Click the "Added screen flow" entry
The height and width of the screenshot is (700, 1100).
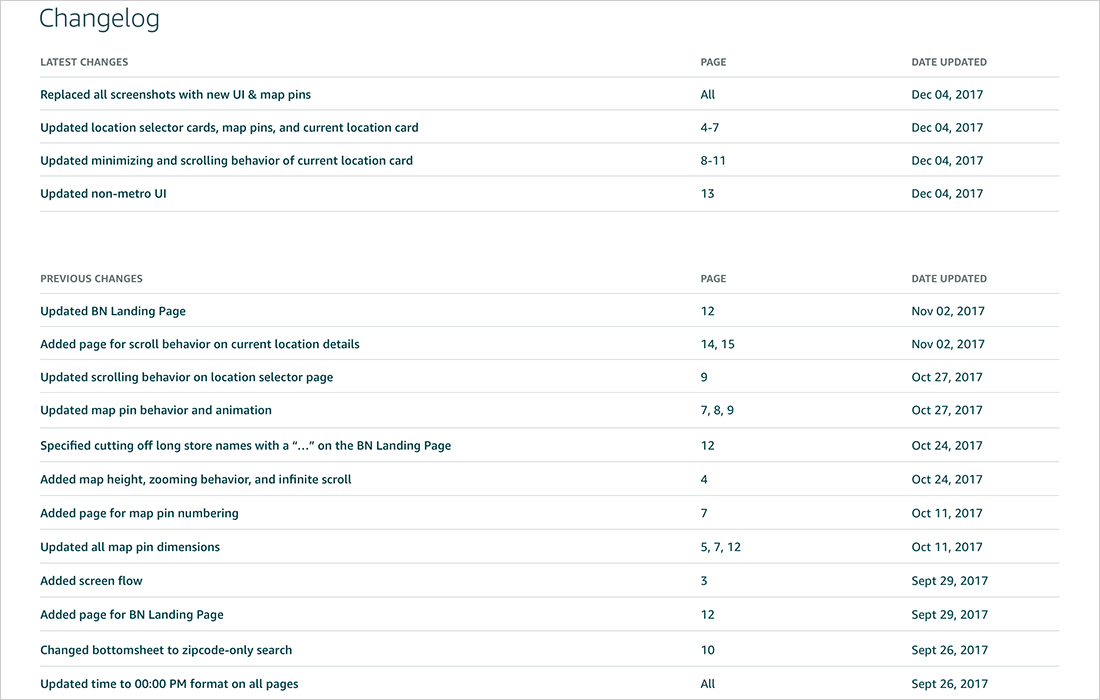pyautogui.click(x=91, y=581)
